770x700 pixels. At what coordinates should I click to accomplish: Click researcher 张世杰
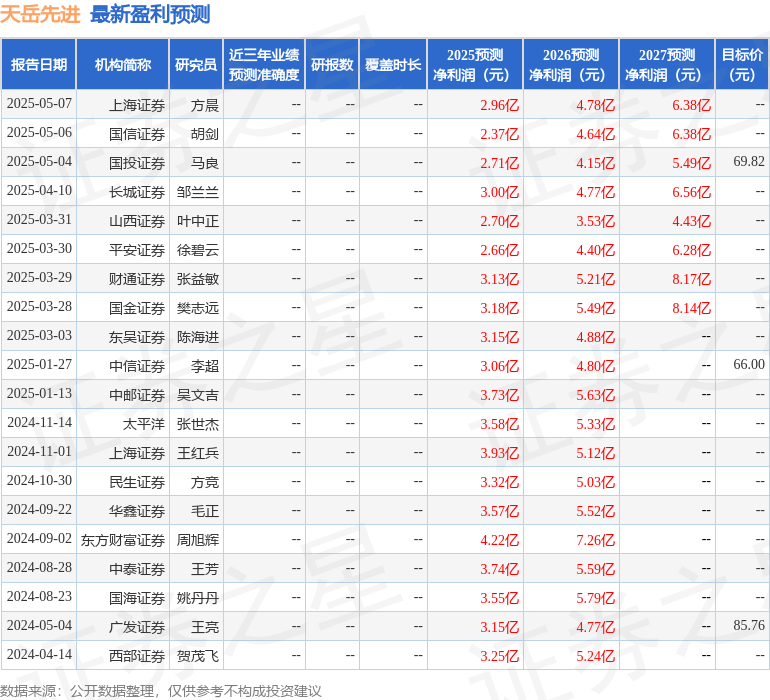tap(198, 424)
